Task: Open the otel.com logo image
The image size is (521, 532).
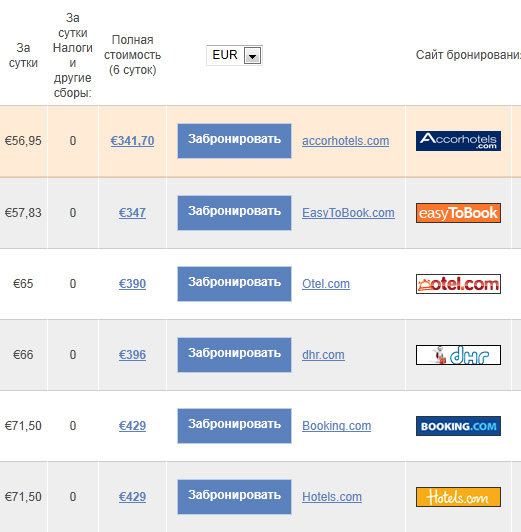Action: pyautogui.click(x=458, y=284)
